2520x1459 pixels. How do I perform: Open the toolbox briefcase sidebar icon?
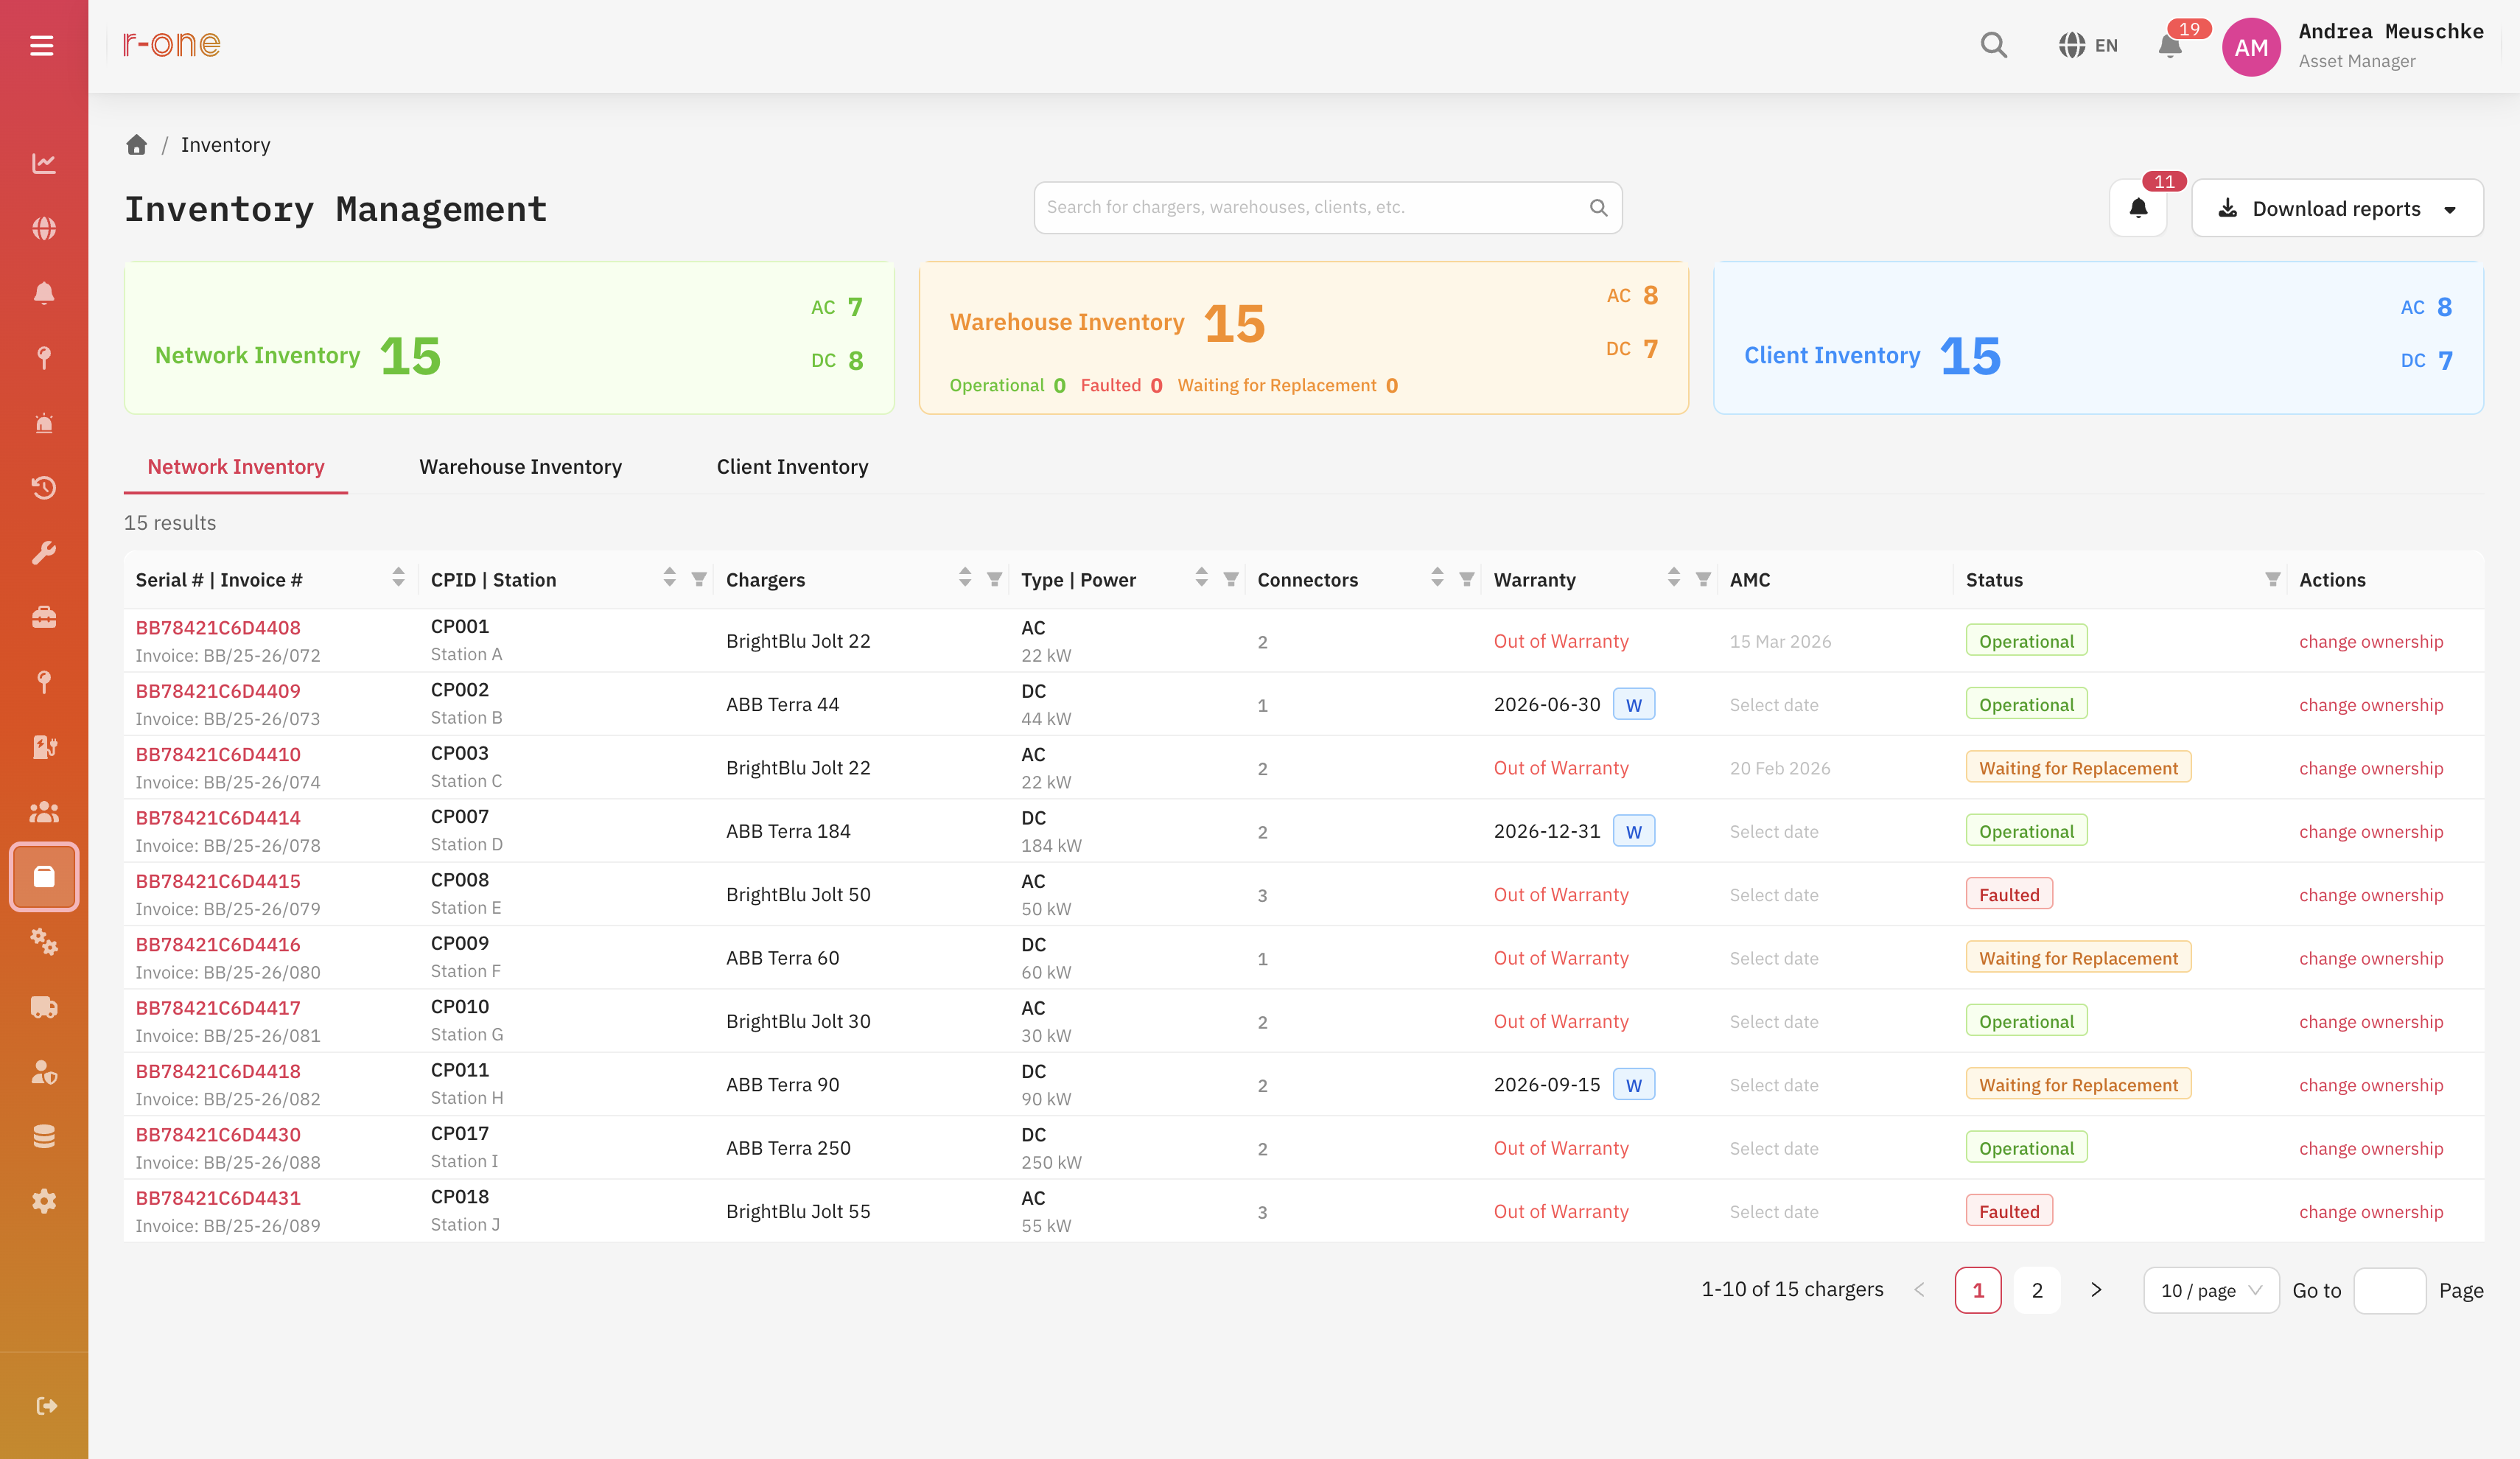pyautogui.click(x=44, y=618)
